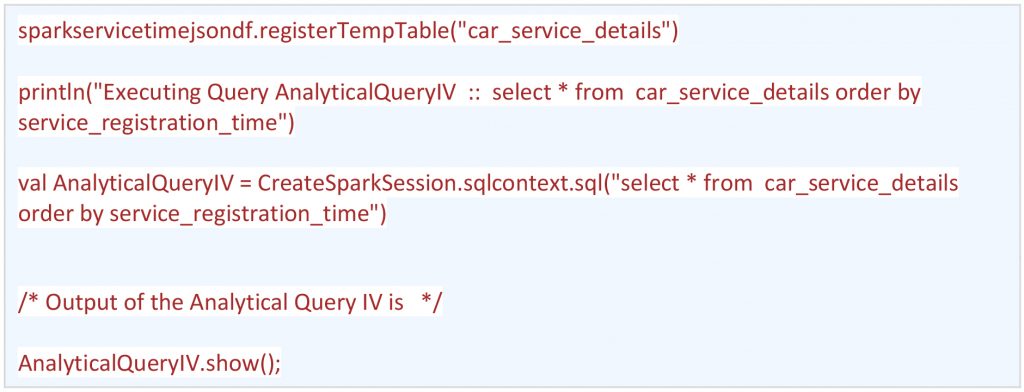Click the "car_service_details" string in first line

(559, 33)
